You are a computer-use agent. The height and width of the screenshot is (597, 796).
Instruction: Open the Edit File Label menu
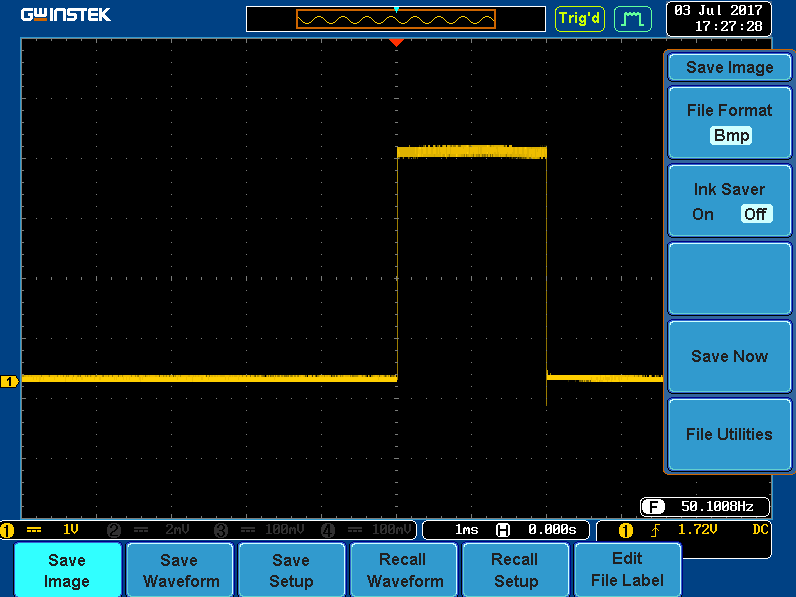pyautogui.click(x=627, y=570)
